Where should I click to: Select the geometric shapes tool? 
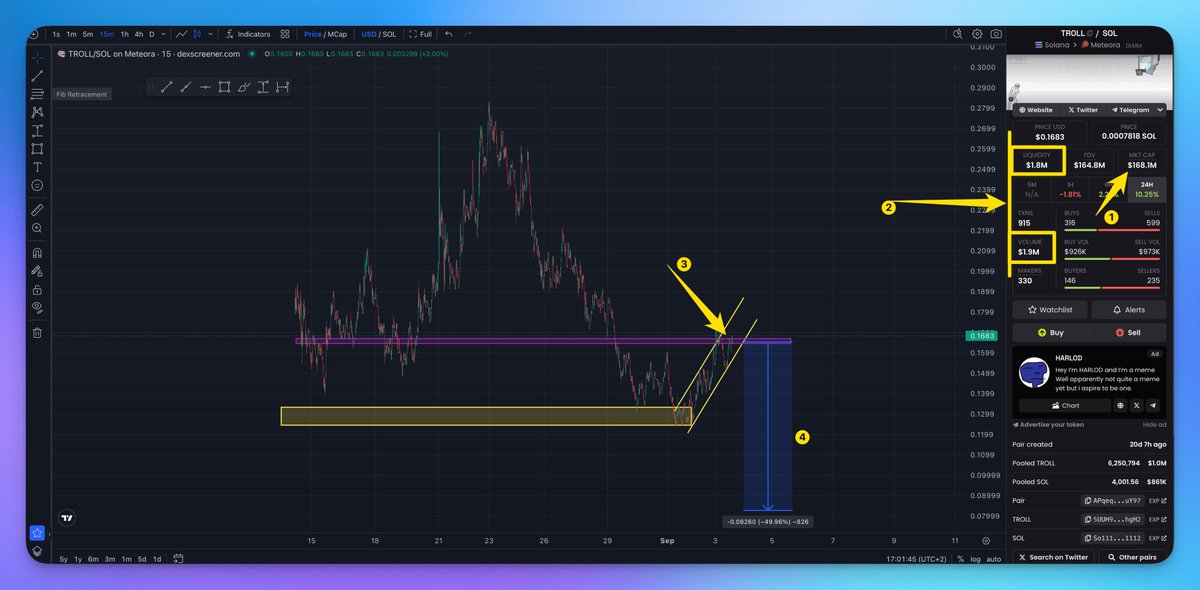click(x=37, y=149)
